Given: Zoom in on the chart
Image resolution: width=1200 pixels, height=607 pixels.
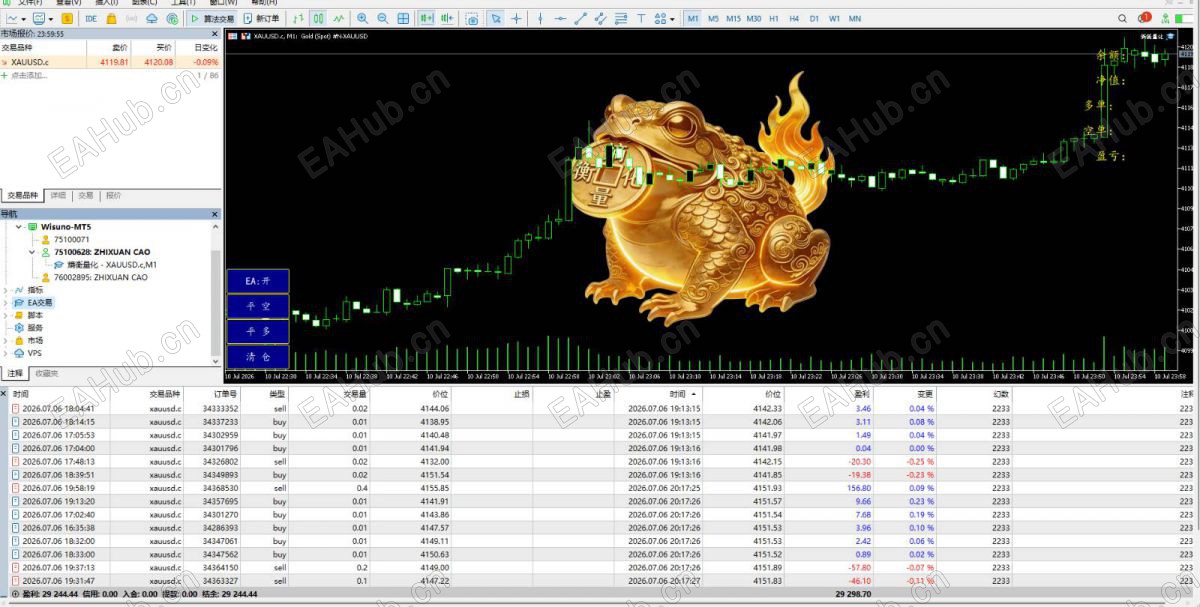Looking at the screenshot, I should [x=362, y=18].
